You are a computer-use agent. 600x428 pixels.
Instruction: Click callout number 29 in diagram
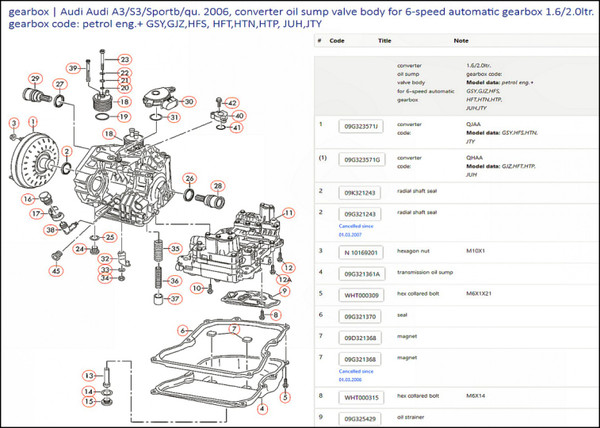(x=34, y=79)
